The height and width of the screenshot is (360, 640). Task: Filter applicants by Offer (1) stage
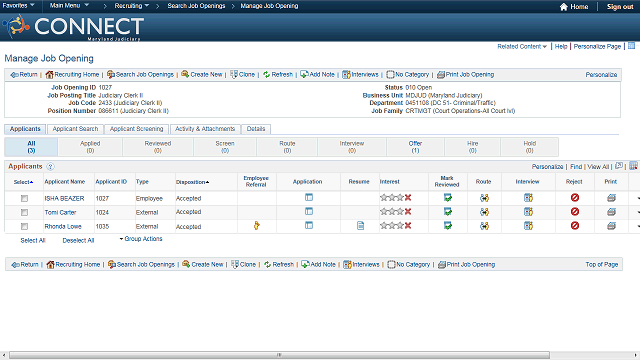[415, 147]
